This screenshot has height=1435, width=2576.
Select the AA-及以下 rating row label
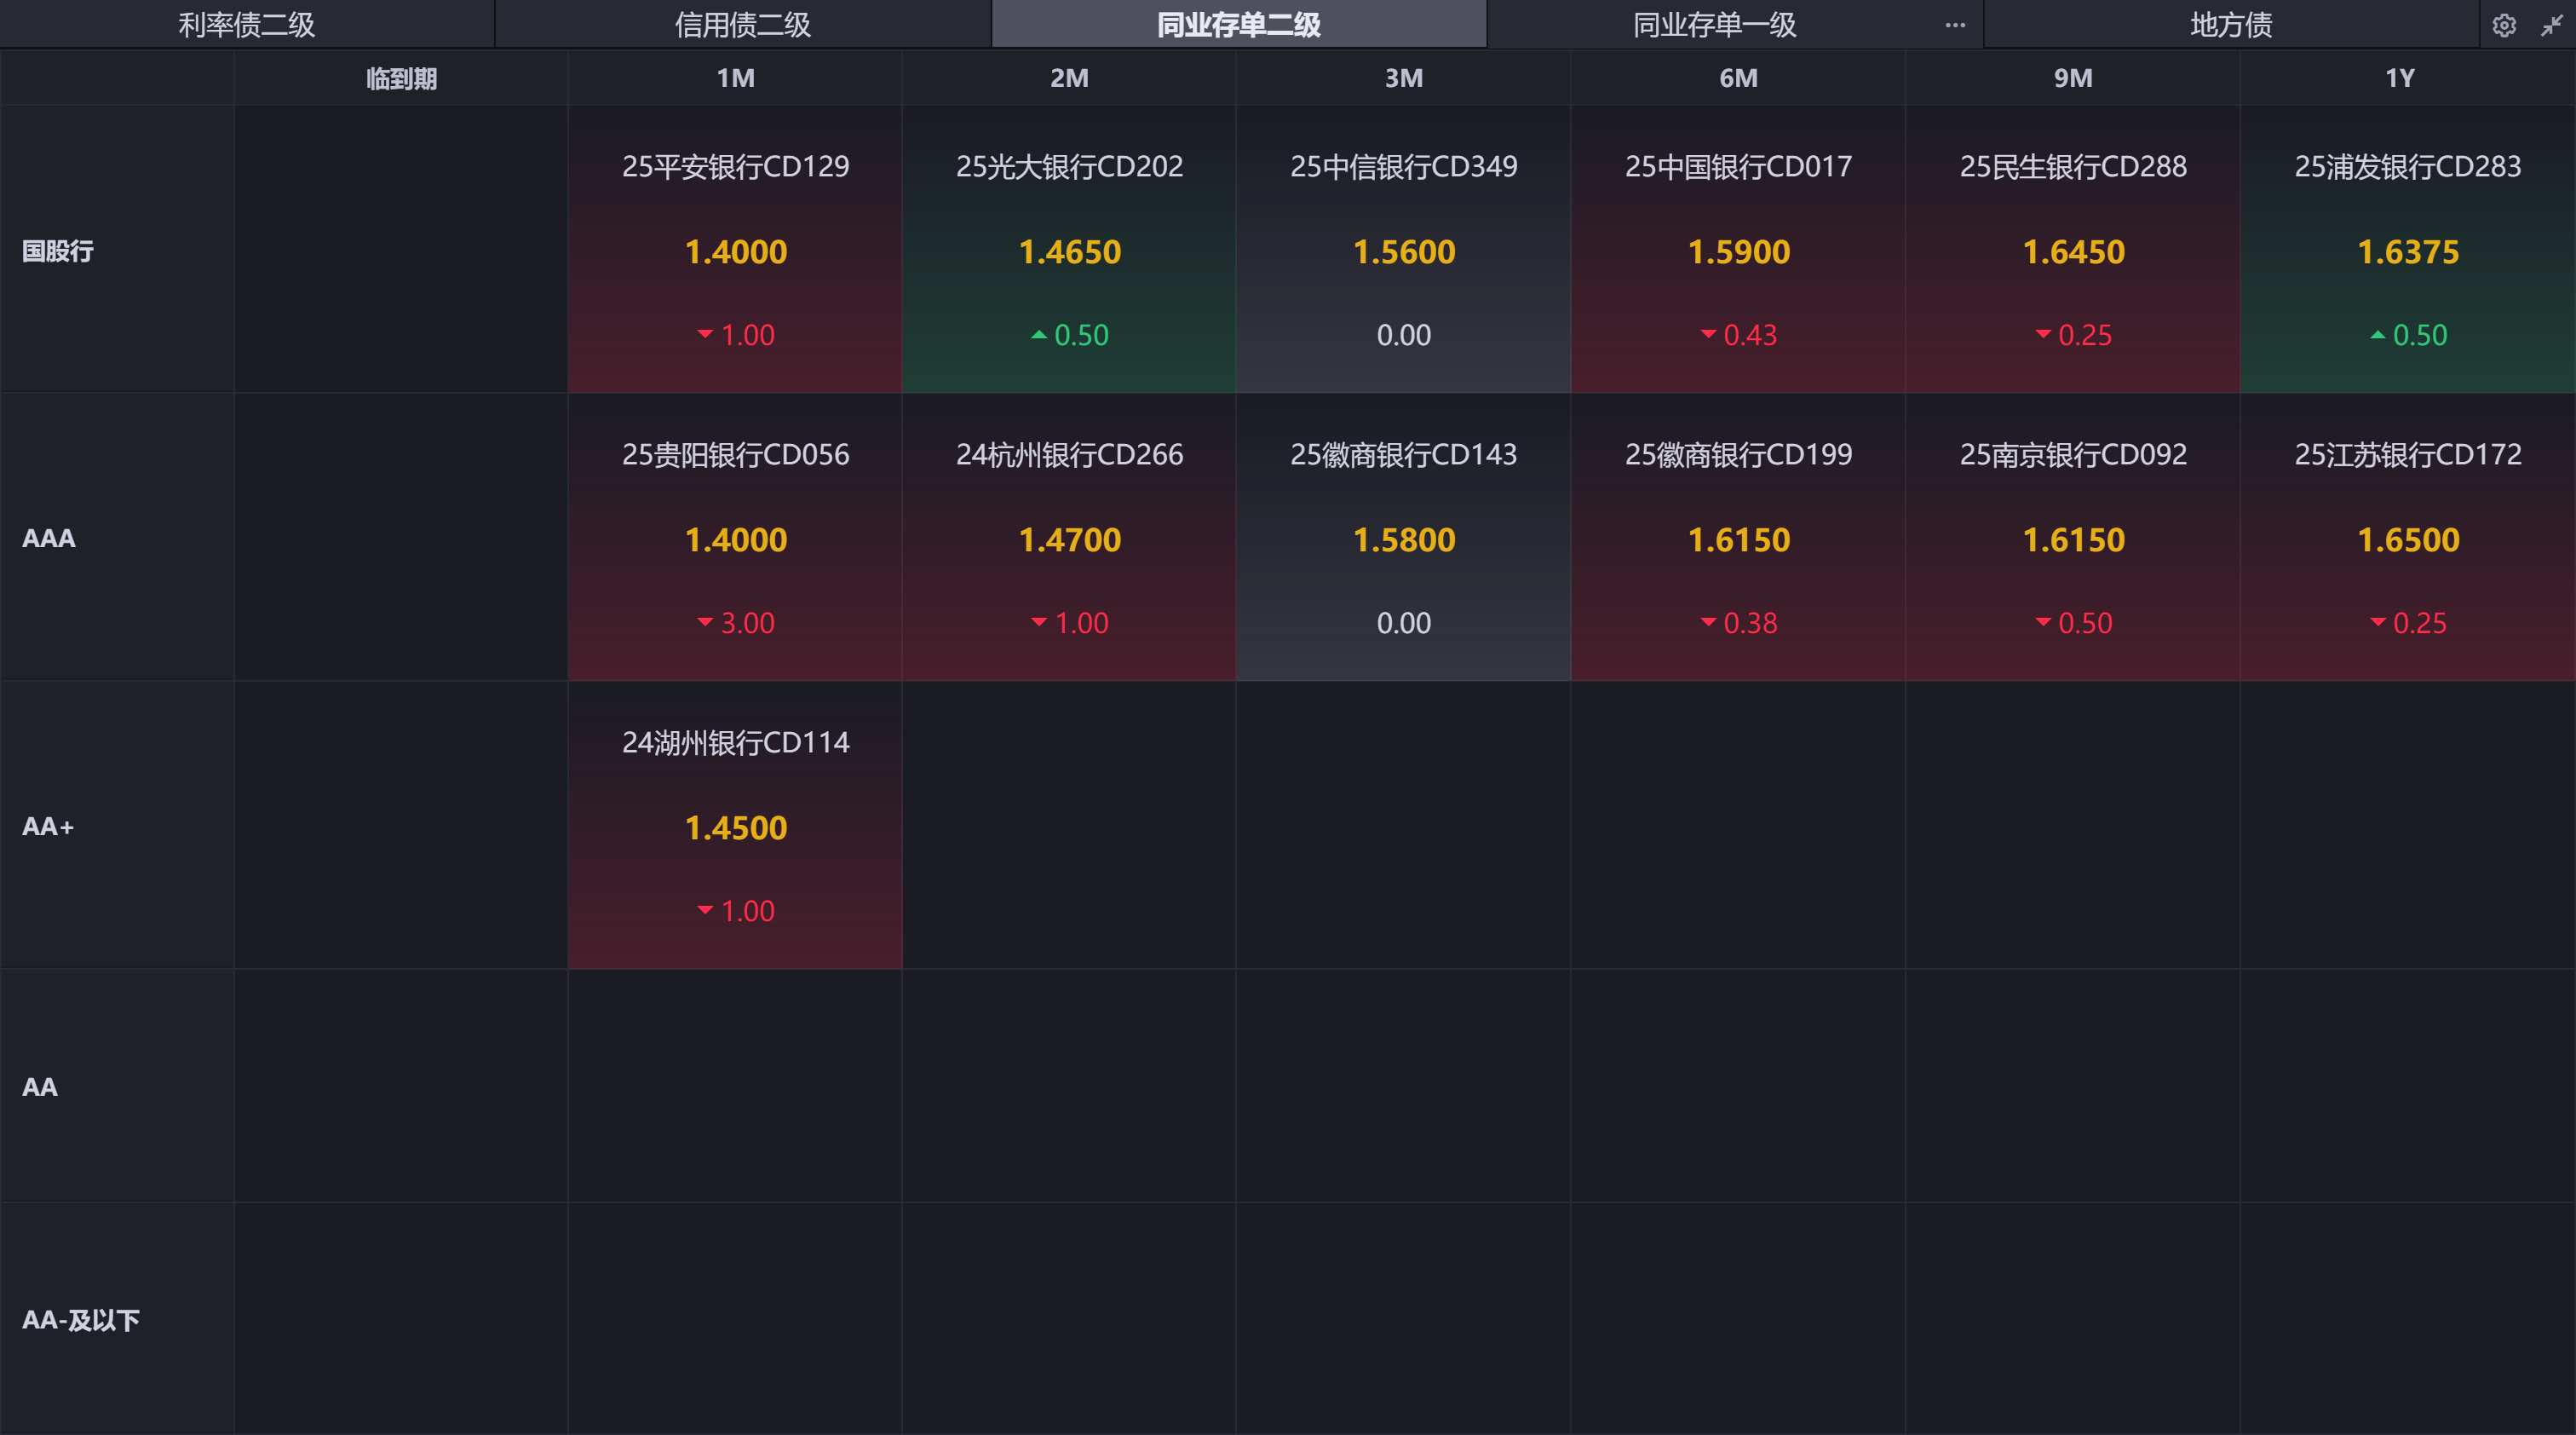pyautogui.click(x=81, y=1320)
